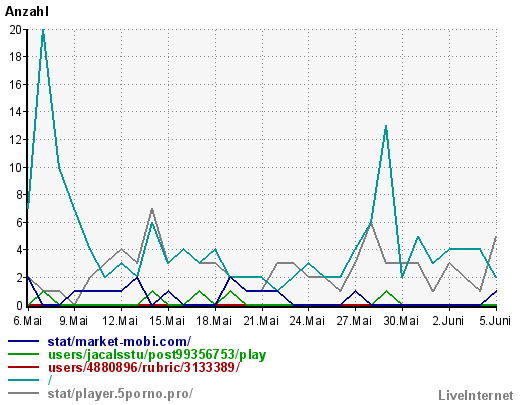Click the teal legend line swatch
This screenshot has width=520, height=405.
tap(23, 380)
